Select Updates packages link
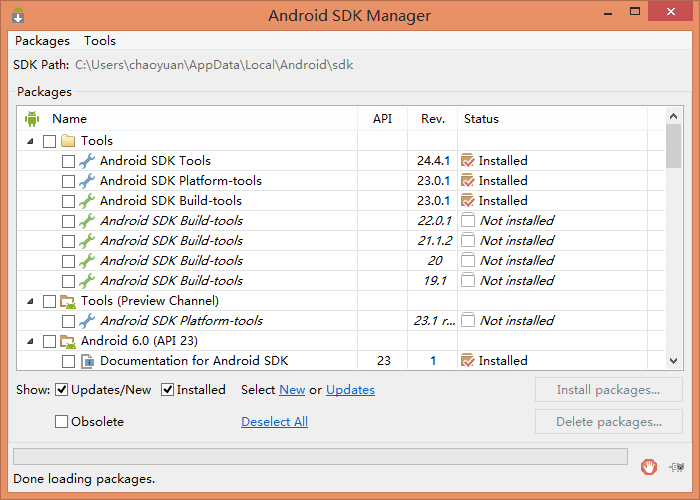The width and height of the screenshot is (700, 500). (x=350, y=390)
